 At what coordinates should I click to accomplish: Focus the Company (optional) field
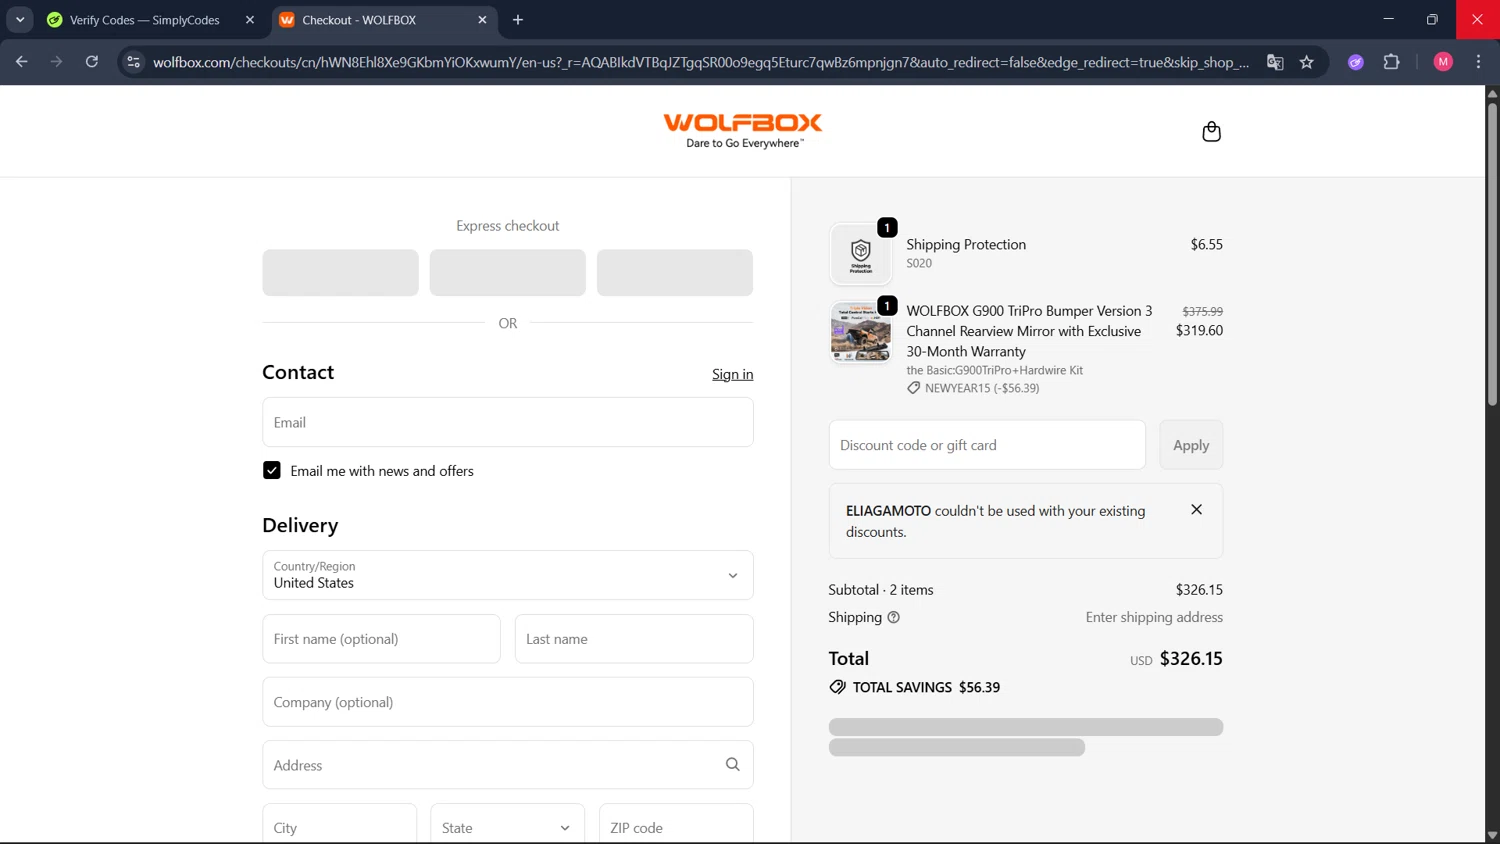(x=508, y=702)
